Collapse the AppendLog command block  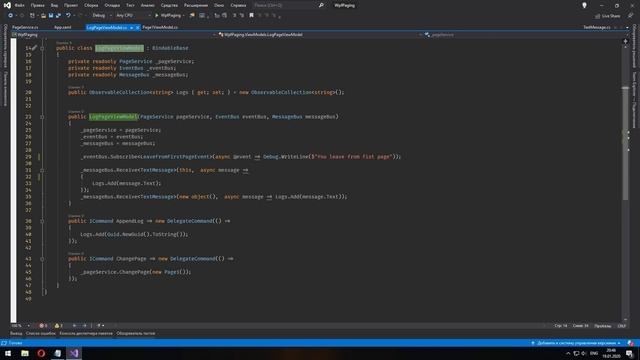pos(42,221)
